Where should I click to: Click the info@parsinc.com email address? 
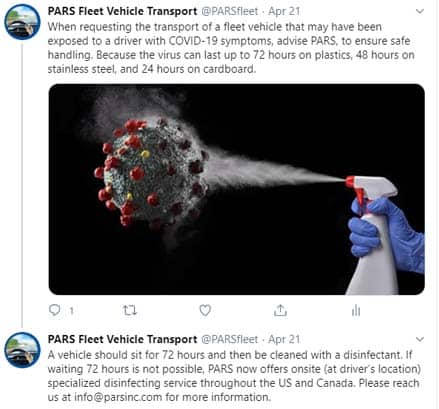[118, 397]
